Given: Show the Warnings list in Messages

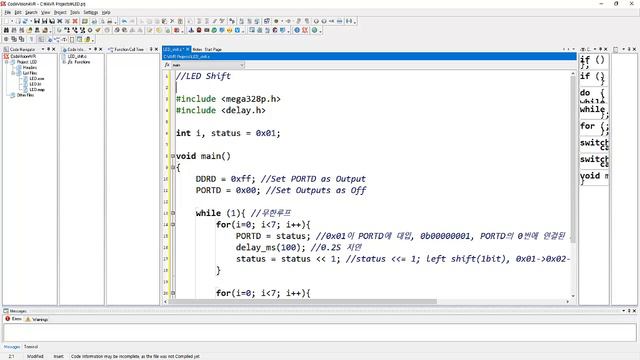Looking at the screenshot, I should pyautogui.click(x=37, y=319).
